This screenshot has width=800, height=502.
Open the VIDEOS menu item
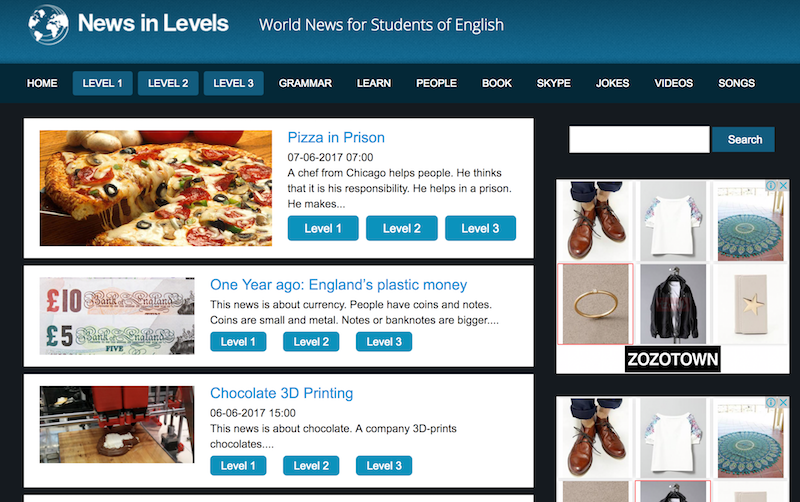[x=673, y=83]
